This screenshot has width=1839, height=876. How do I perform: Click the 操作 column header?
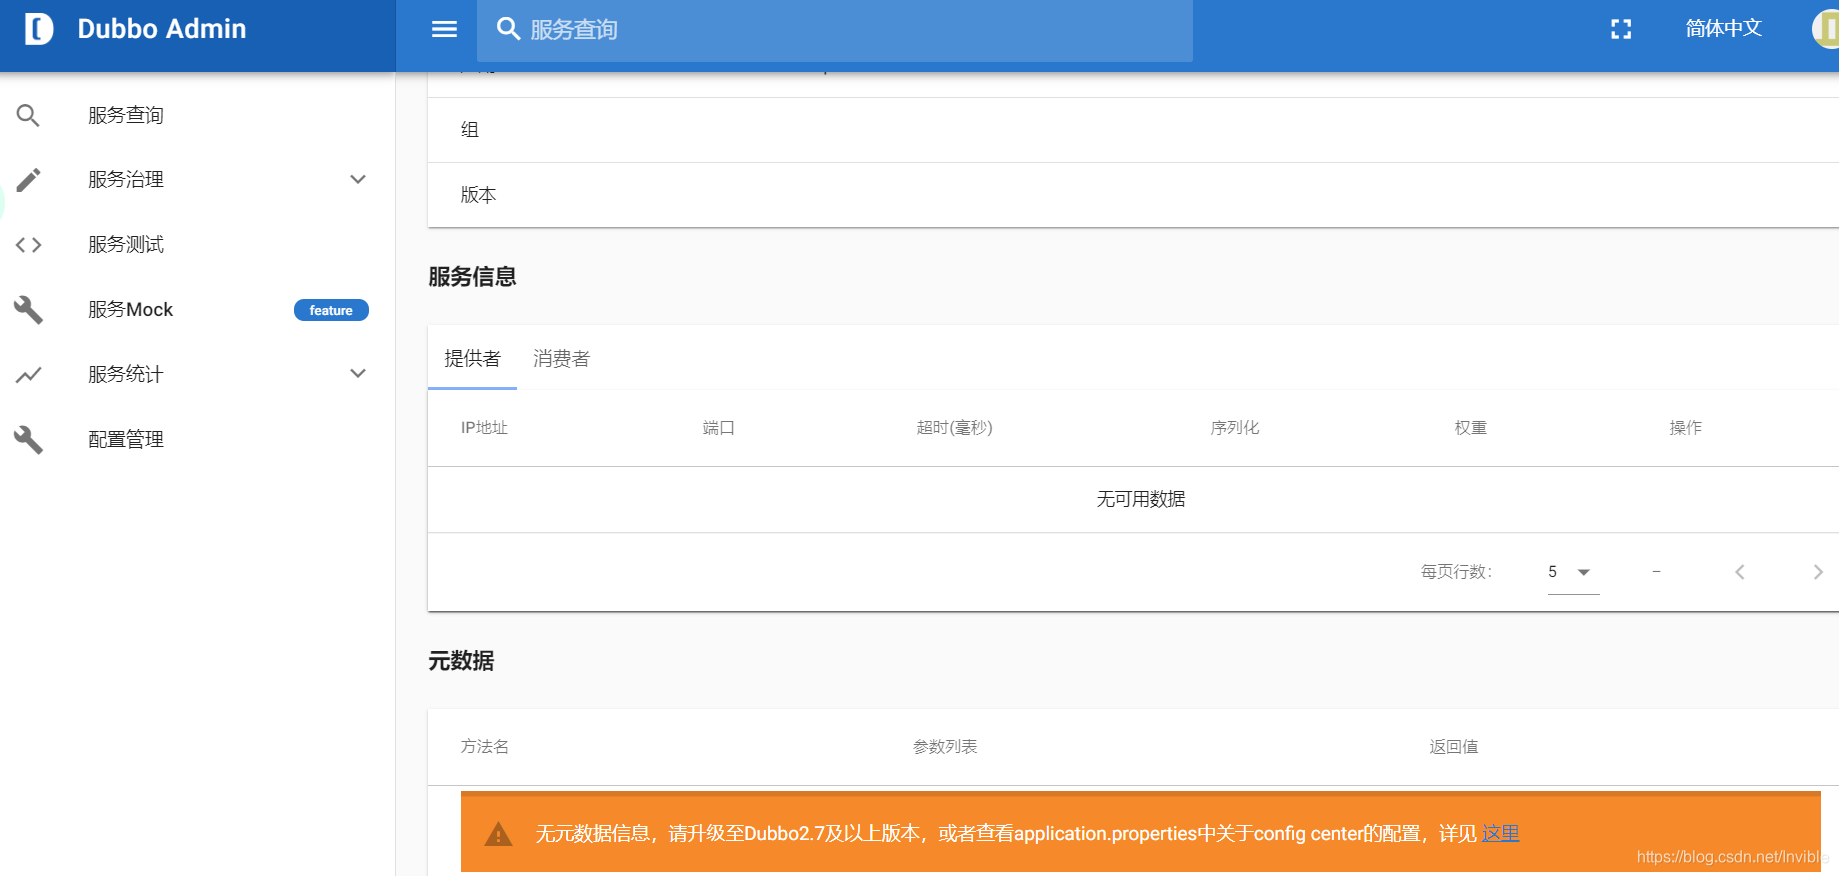pyautogui.click(x=1685, y=428)
